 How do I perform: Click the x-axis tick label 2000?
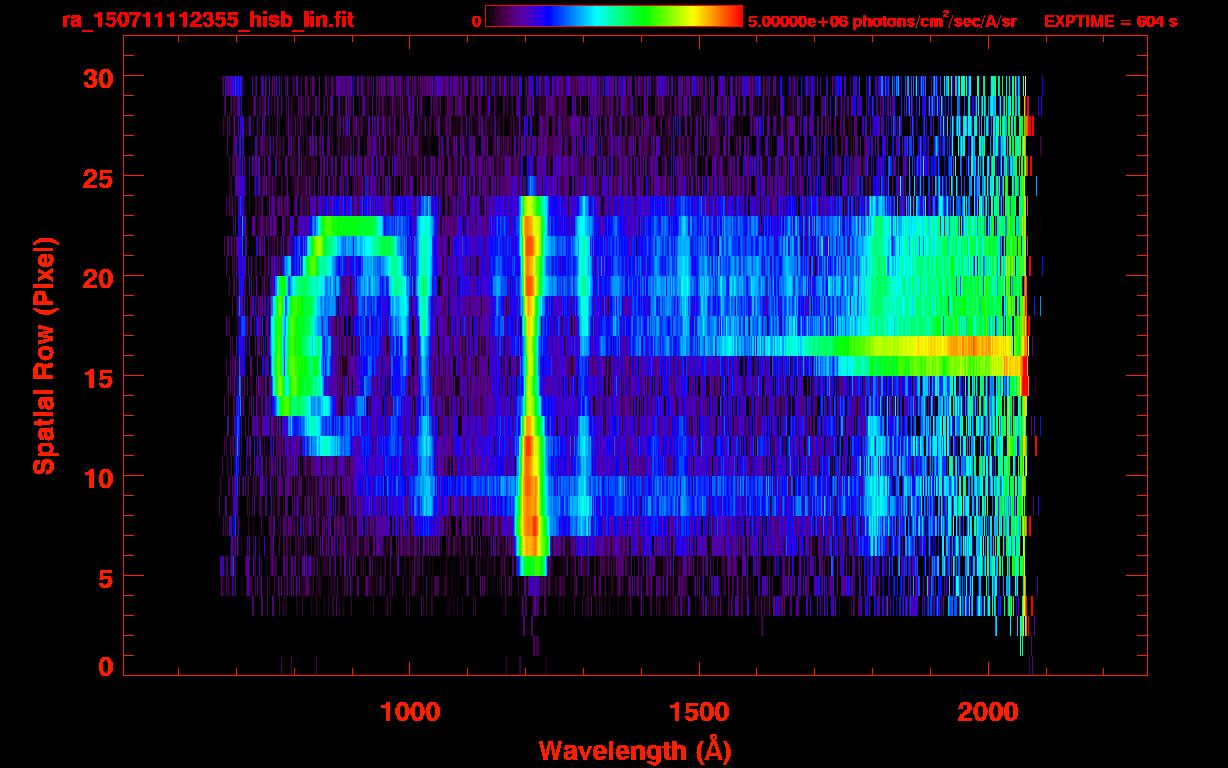988,712
